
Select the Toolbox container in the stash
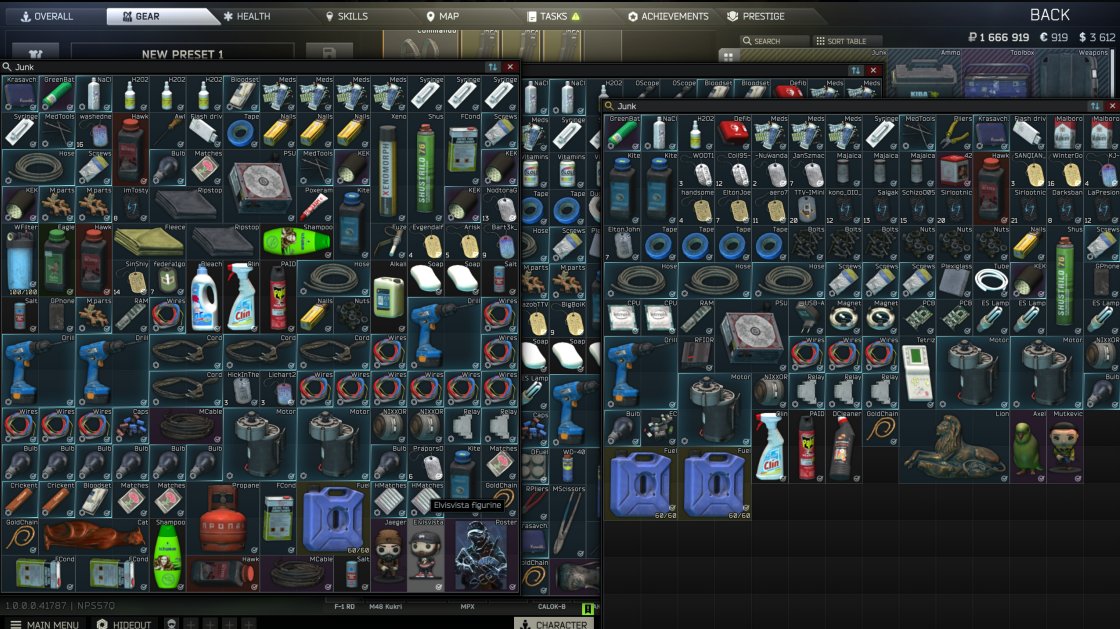tap(999, 74)
